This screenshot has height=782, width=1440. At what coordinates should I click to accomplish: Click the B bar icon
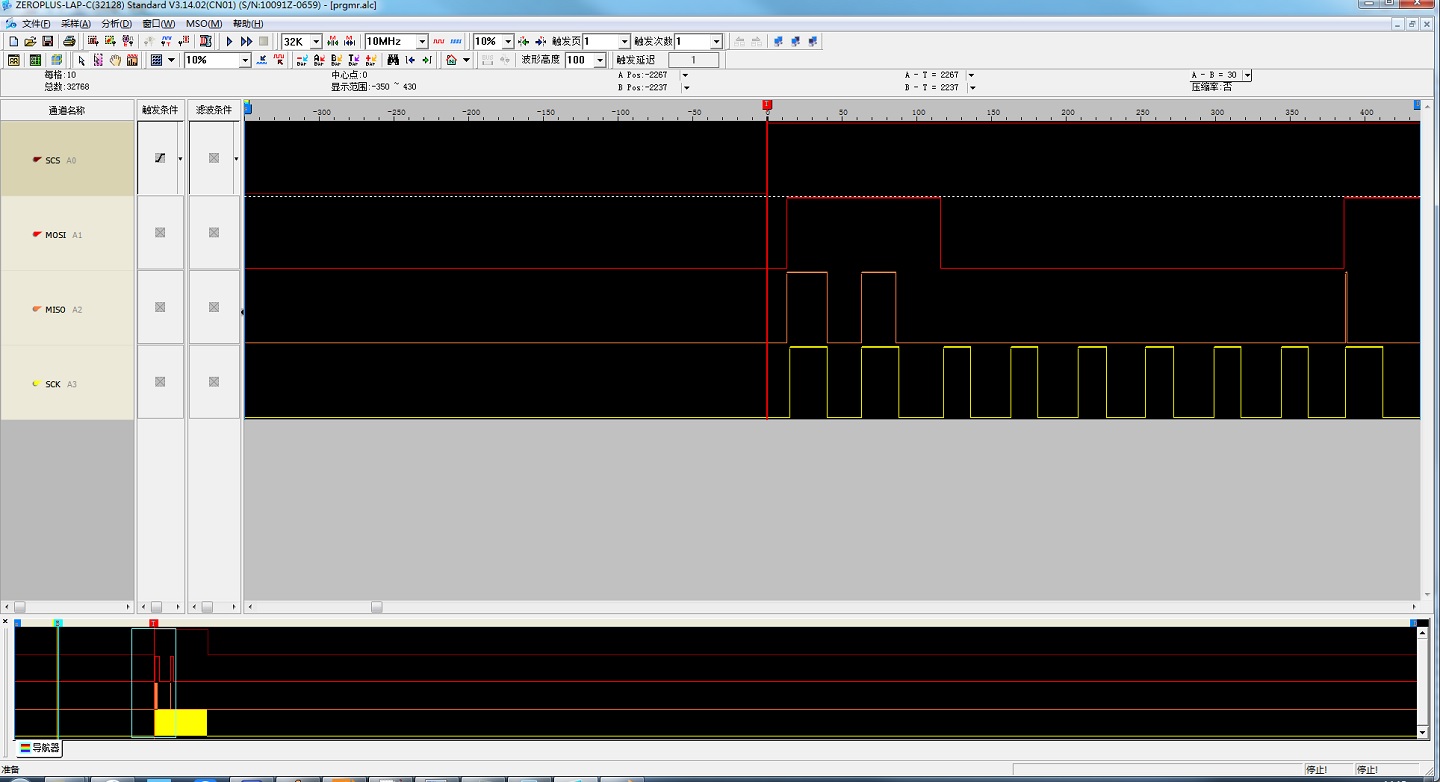tap(336, 60)
